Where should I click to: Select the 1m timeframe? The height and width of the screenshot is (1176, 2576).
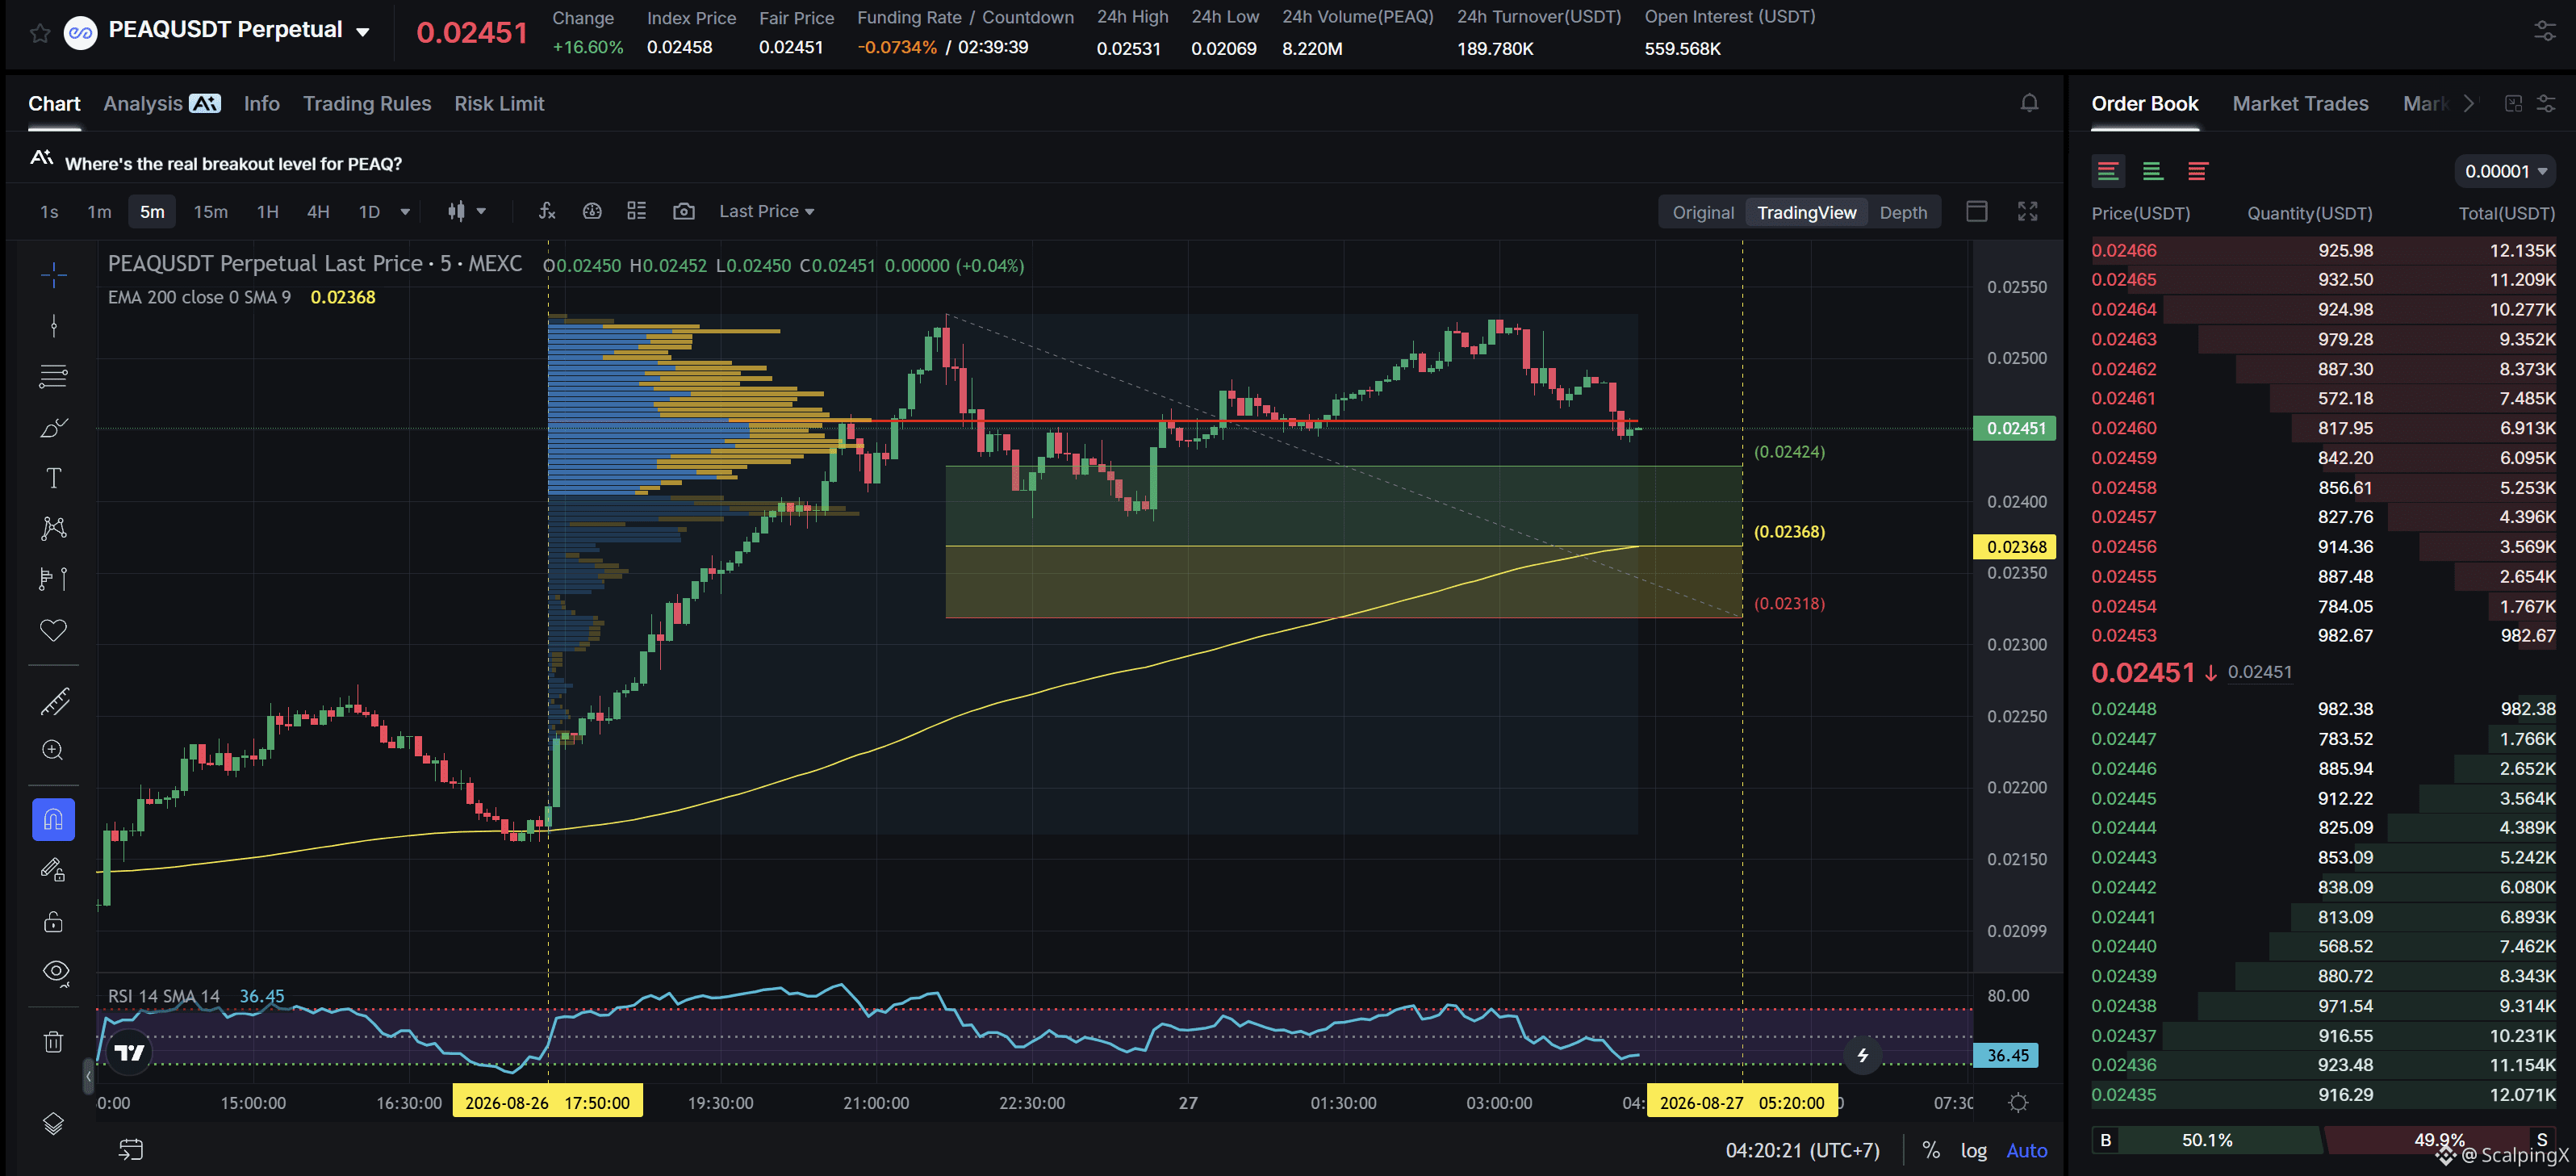coord(99,212)
